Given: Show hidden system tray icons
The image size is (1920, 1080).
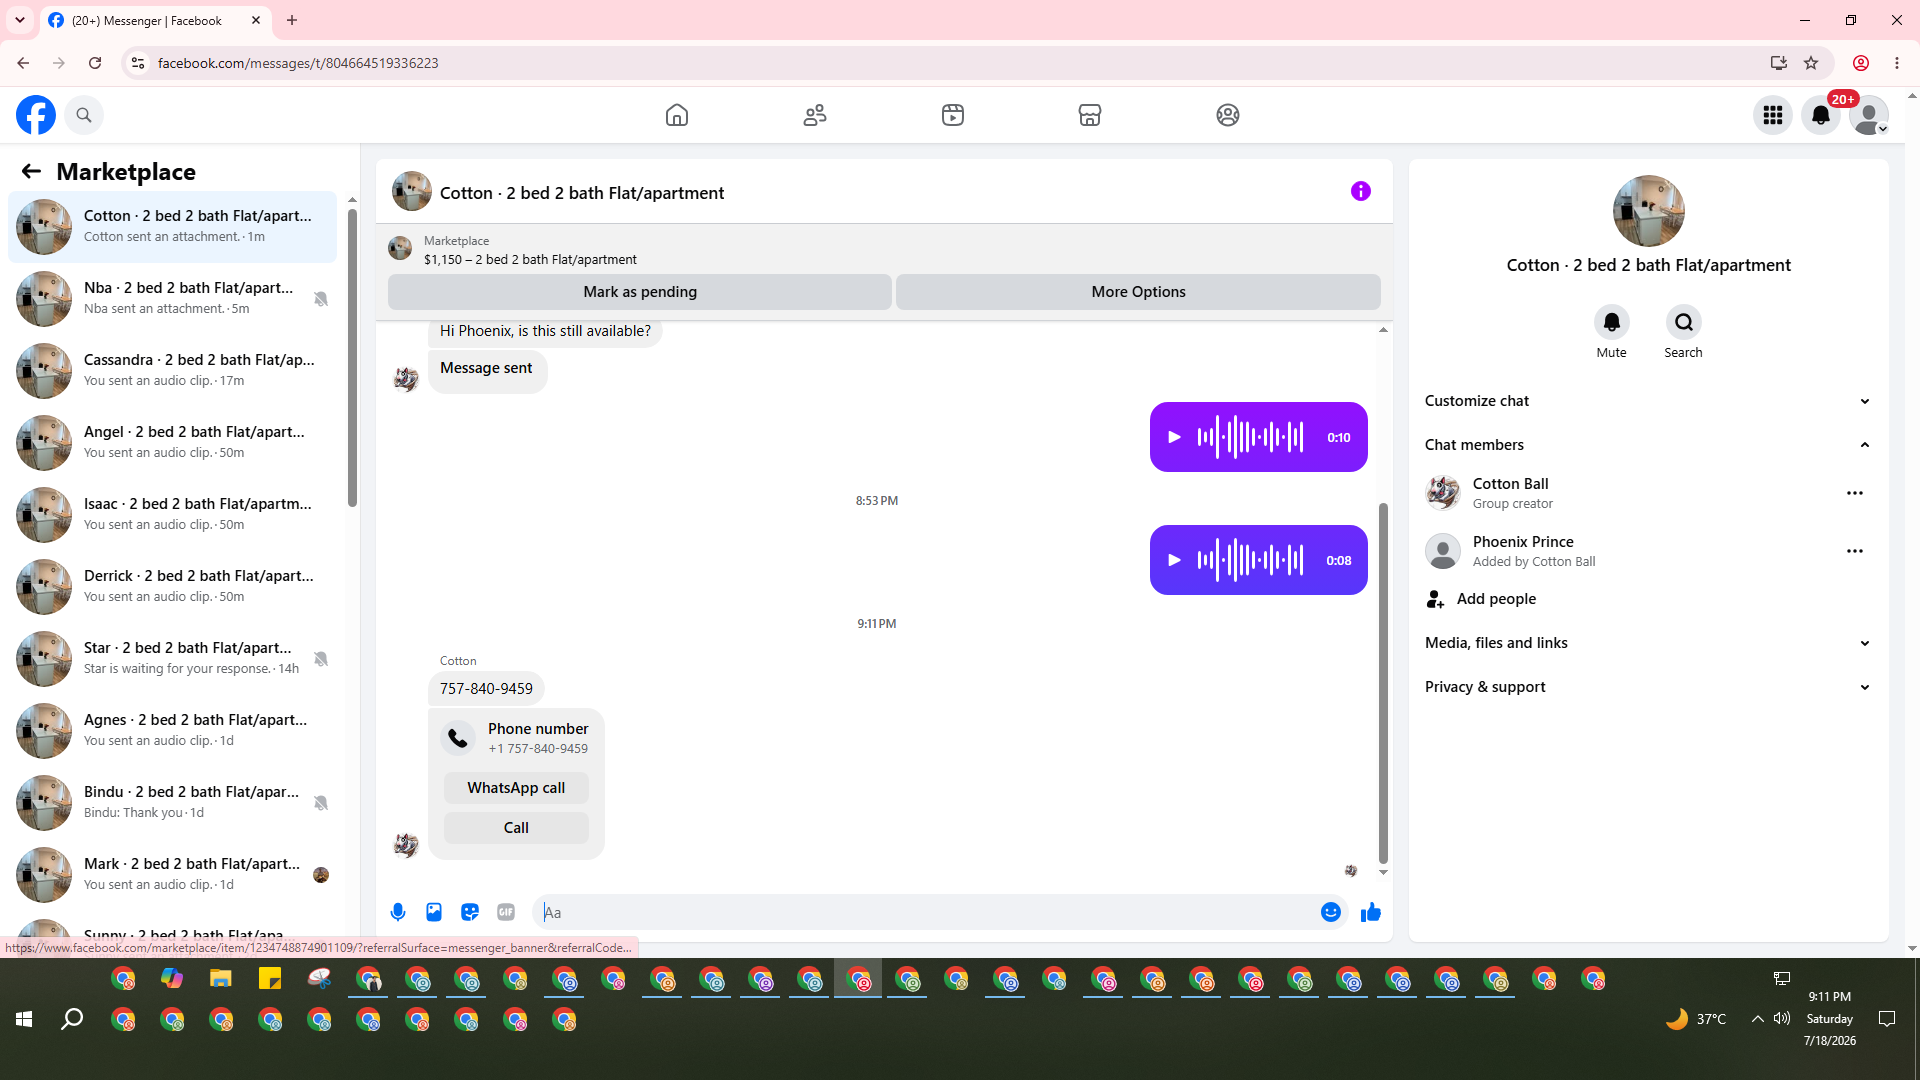Looking at the screenshot, I should pos(1757,1019).
